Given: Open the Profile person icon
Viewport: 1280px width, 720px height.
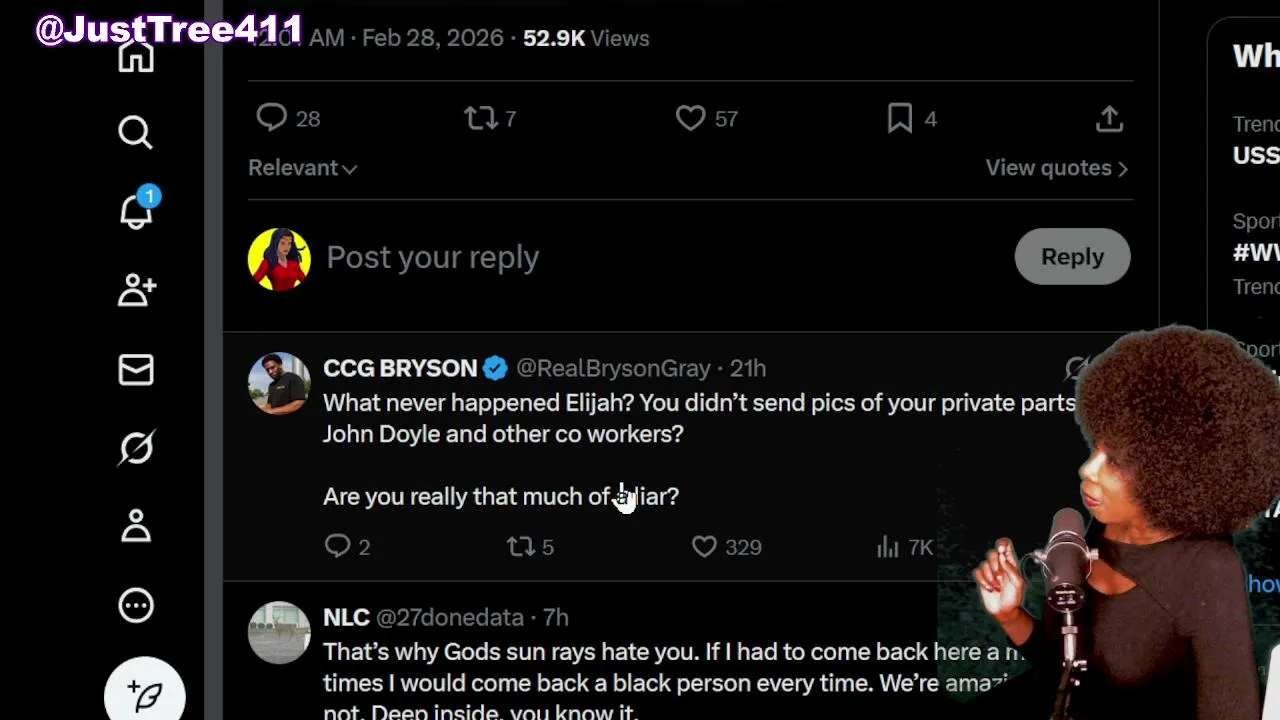Looking at the screenshot, I should point(136,526).
